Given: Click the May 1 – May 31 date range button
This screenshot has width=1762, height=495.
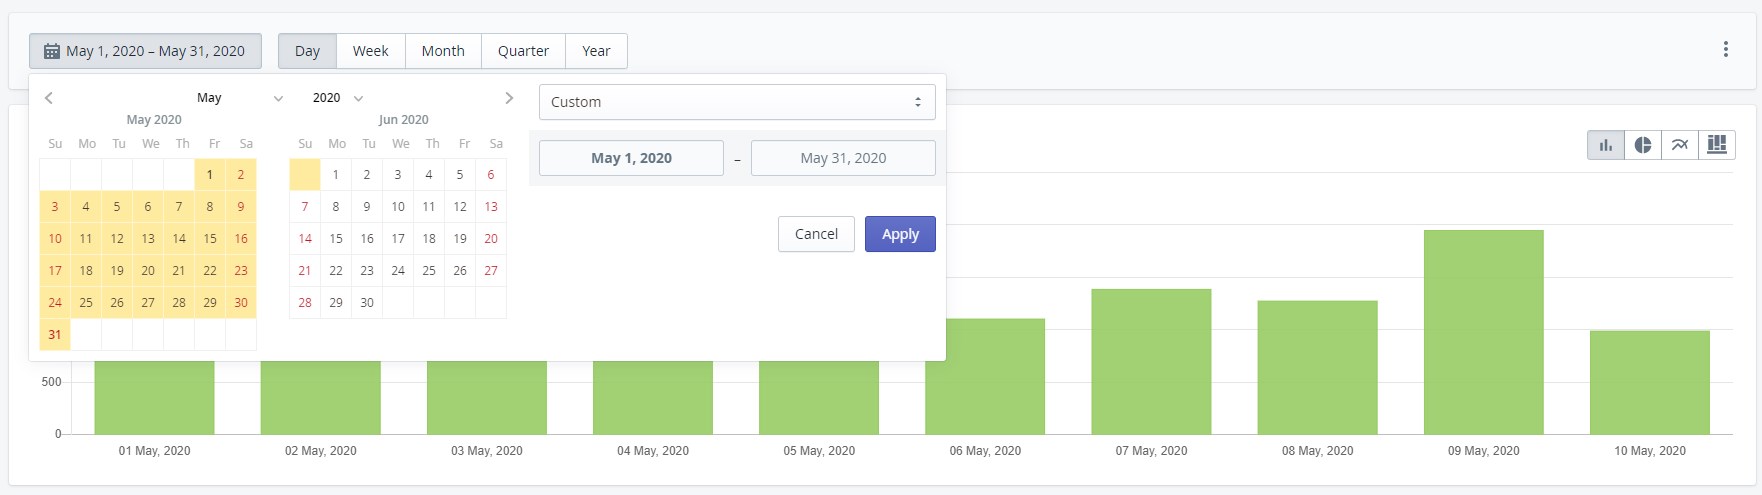Looking at the screenshot, I should click(145, 51).
